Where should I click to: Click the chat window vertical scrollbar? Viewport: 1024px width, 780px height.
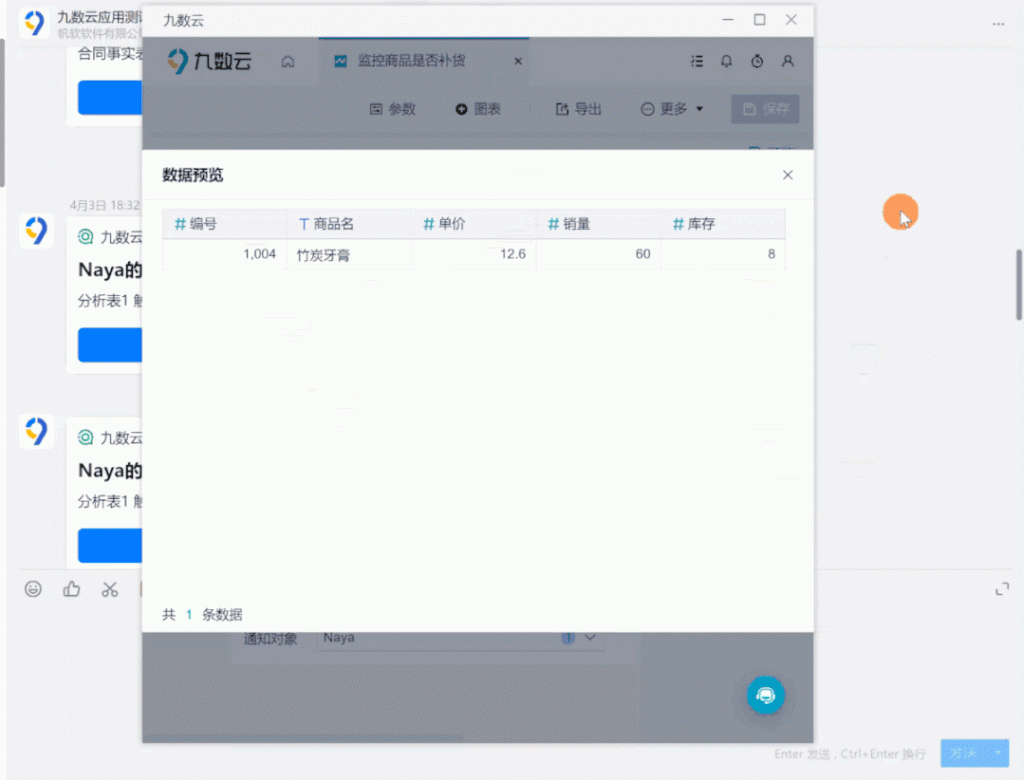tap(1018, 285)
